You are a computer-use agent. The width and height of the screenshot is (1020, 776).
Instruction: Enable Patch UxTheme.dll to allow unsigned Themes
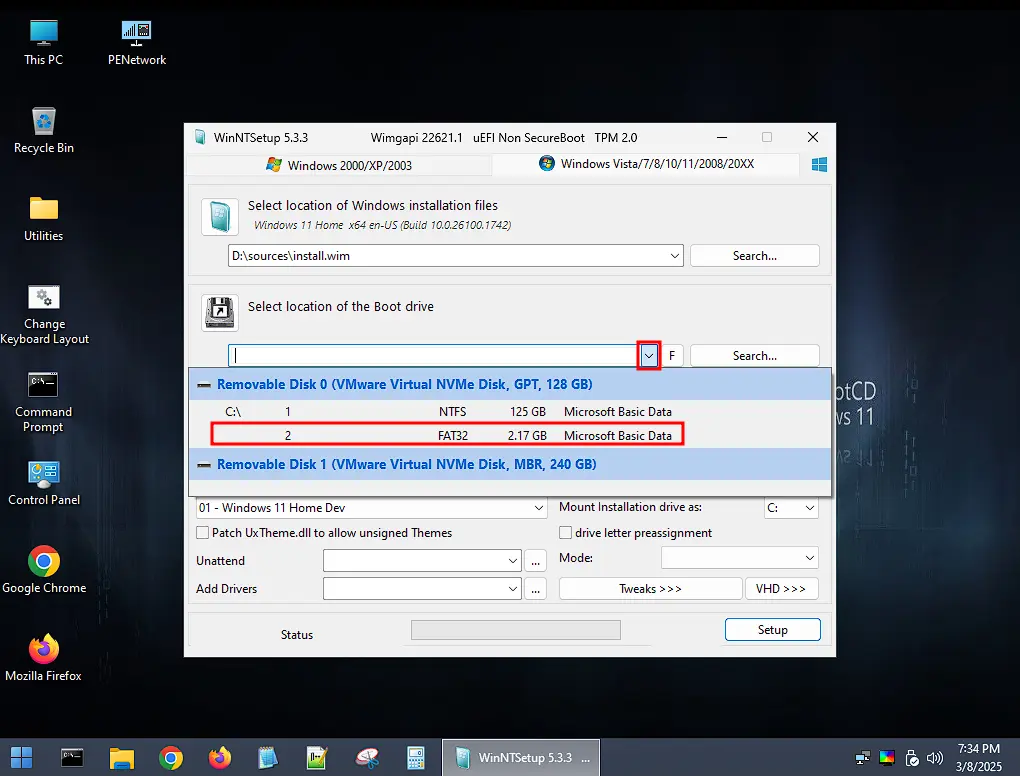pyautogui.click(x=202, y=533)
